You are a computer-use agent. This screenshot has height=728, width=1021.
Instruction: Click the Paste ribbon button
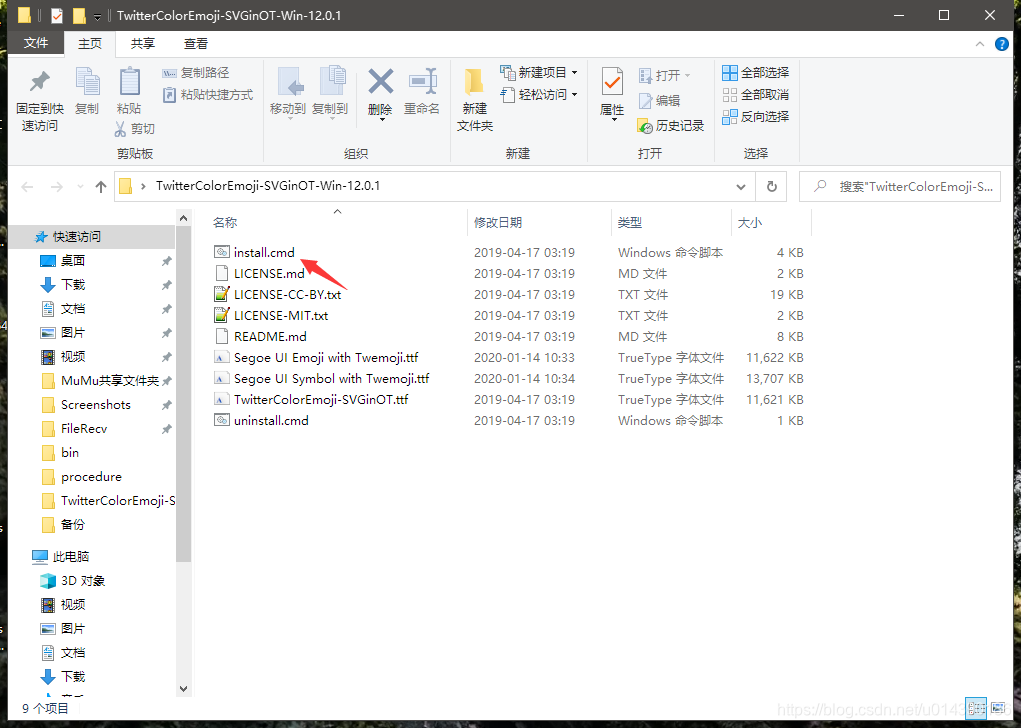(x=129, y=91)
